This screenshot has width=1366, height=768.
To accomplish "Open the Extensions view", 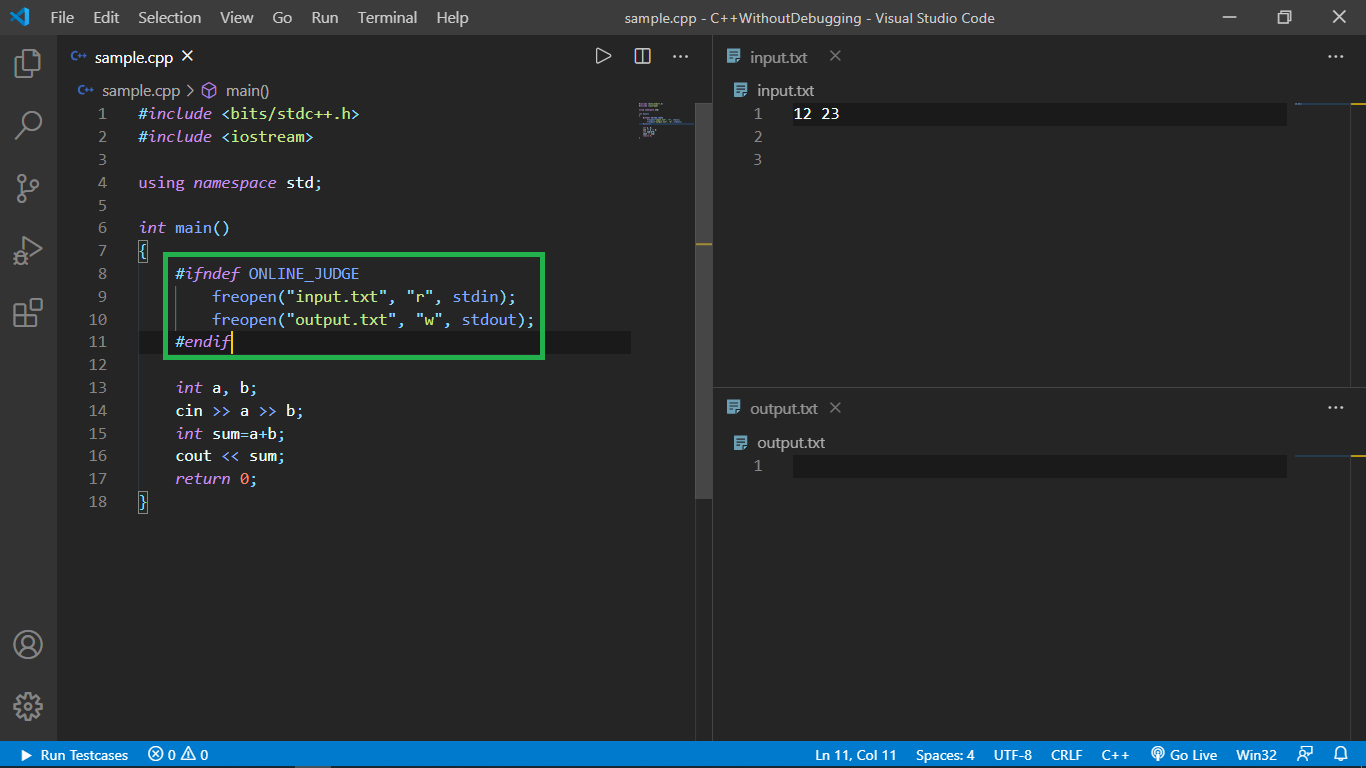I will tap(28, 313).
